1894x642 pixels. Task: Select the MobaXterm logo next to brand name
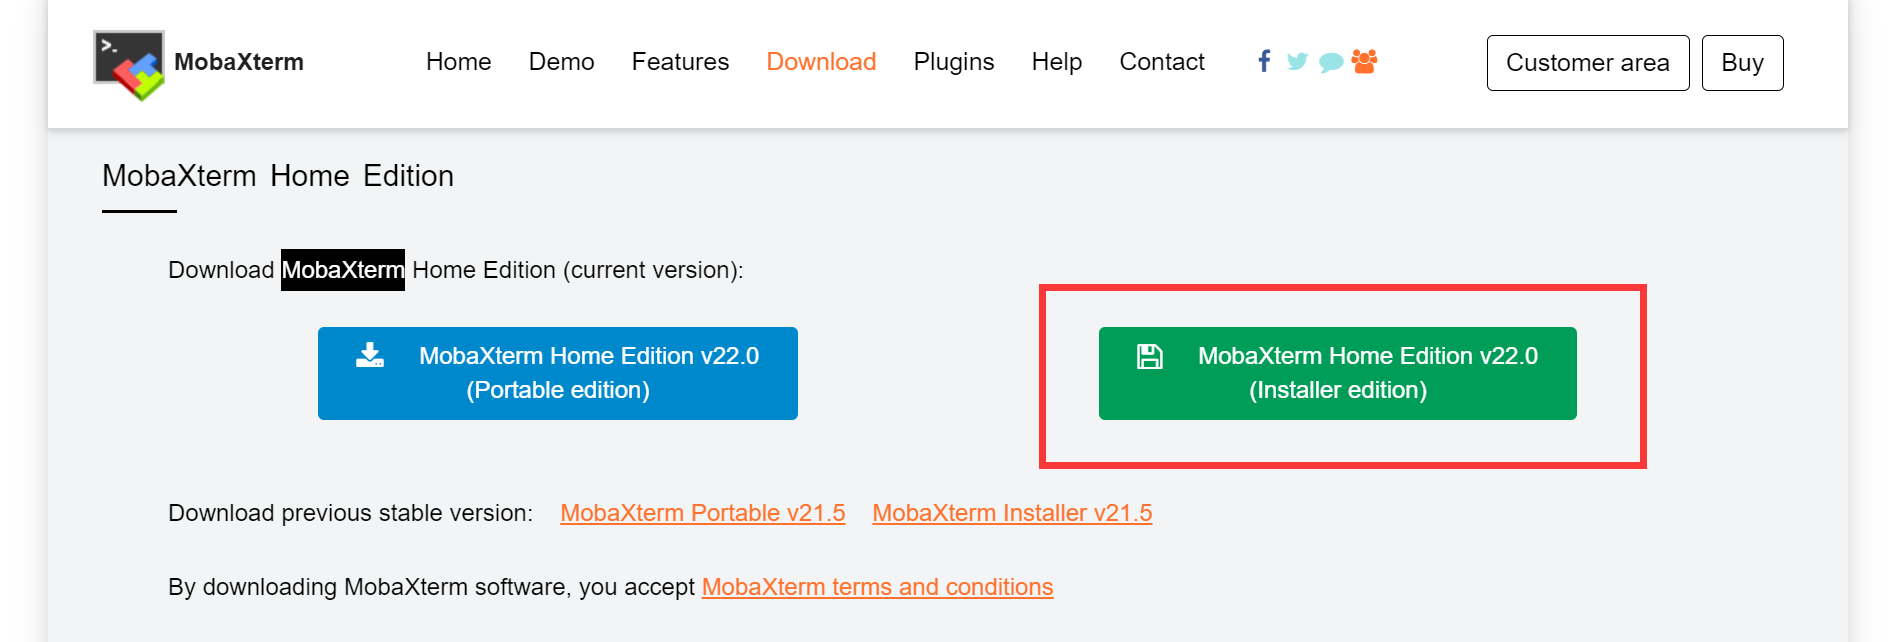pos(128,62)
